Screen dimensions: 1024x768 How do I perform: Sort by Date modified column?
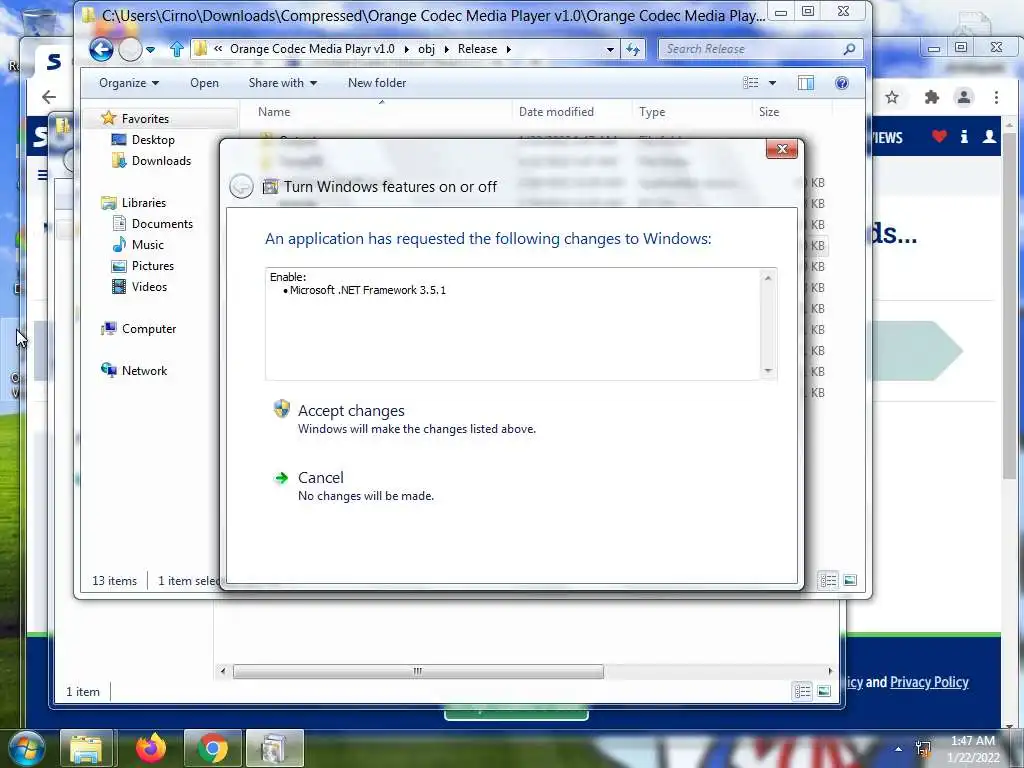tap(572, 112)
